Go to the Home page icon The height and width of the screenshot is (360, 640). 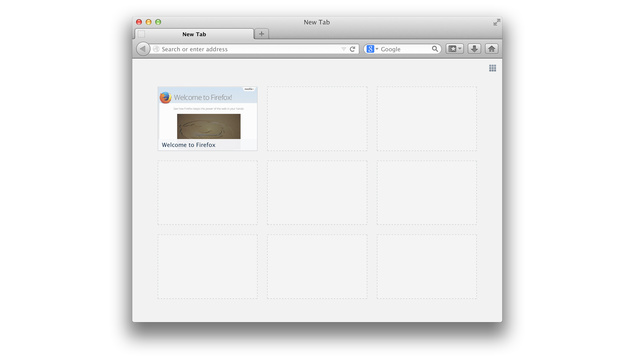491,49
